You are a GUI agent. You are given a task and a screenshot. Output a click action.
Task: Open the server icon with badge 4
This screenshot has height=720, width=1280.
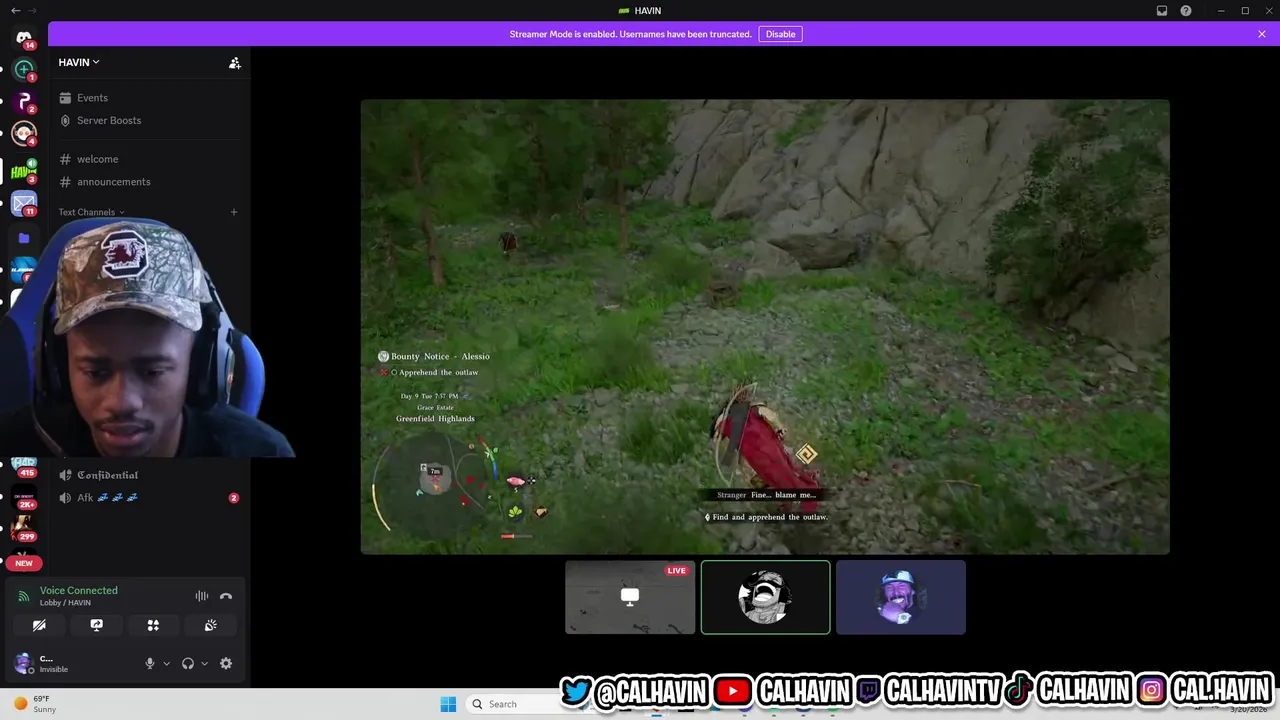pyautogui.click(x=24, y=134)
